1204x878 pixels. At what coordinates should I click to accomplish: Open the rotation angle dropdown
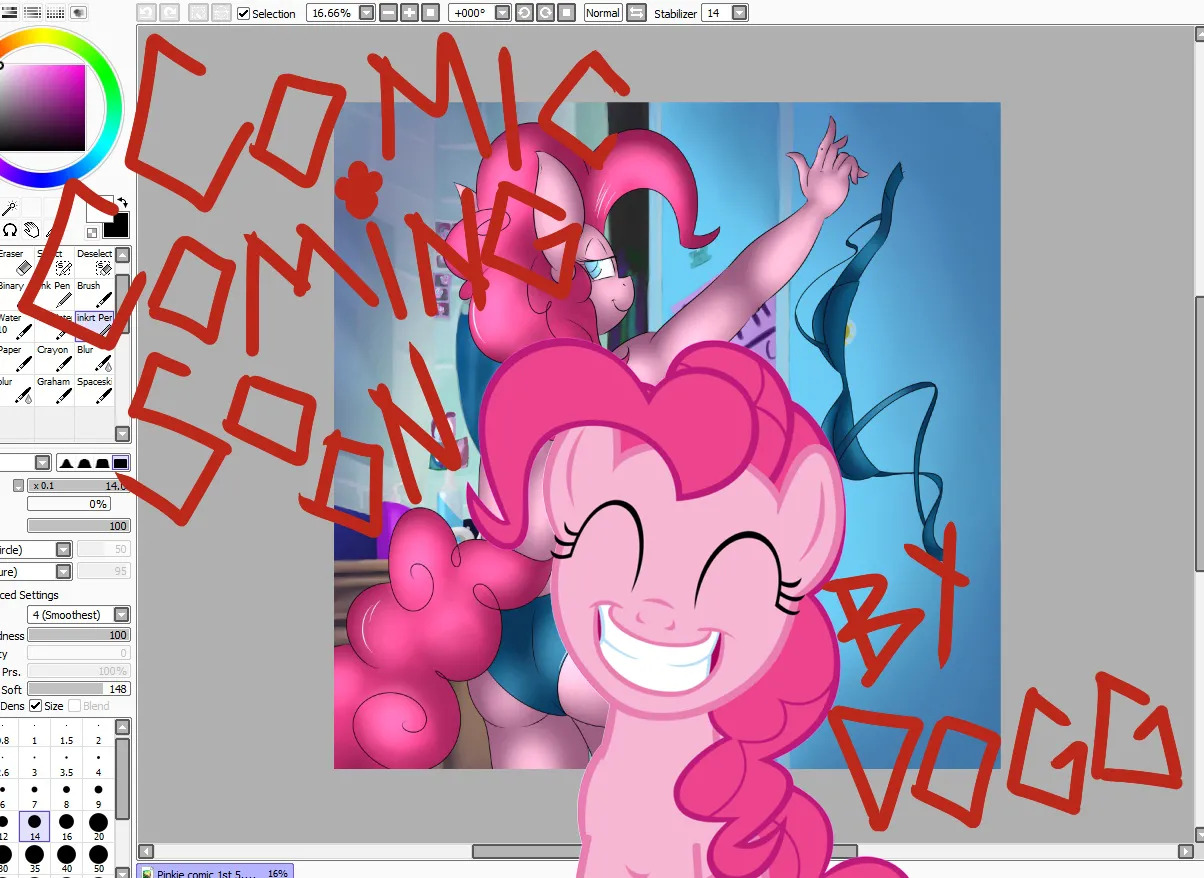501,13
